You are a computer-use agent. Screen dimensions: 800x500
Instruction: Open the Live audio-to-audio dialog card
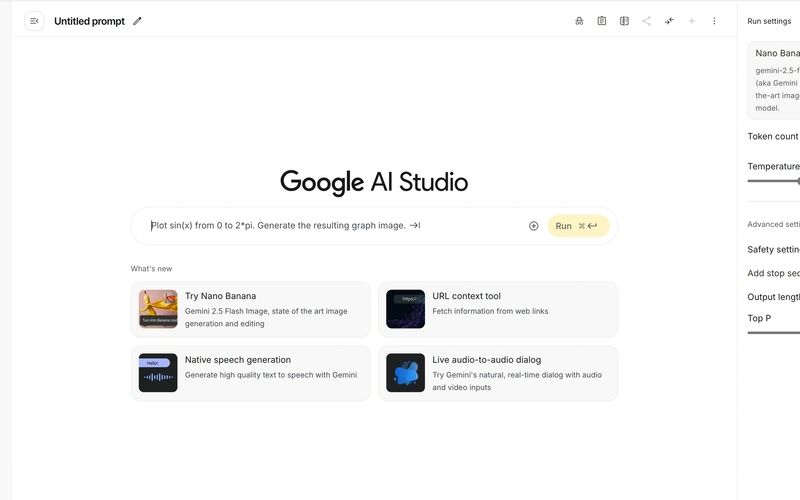[498, 373]
